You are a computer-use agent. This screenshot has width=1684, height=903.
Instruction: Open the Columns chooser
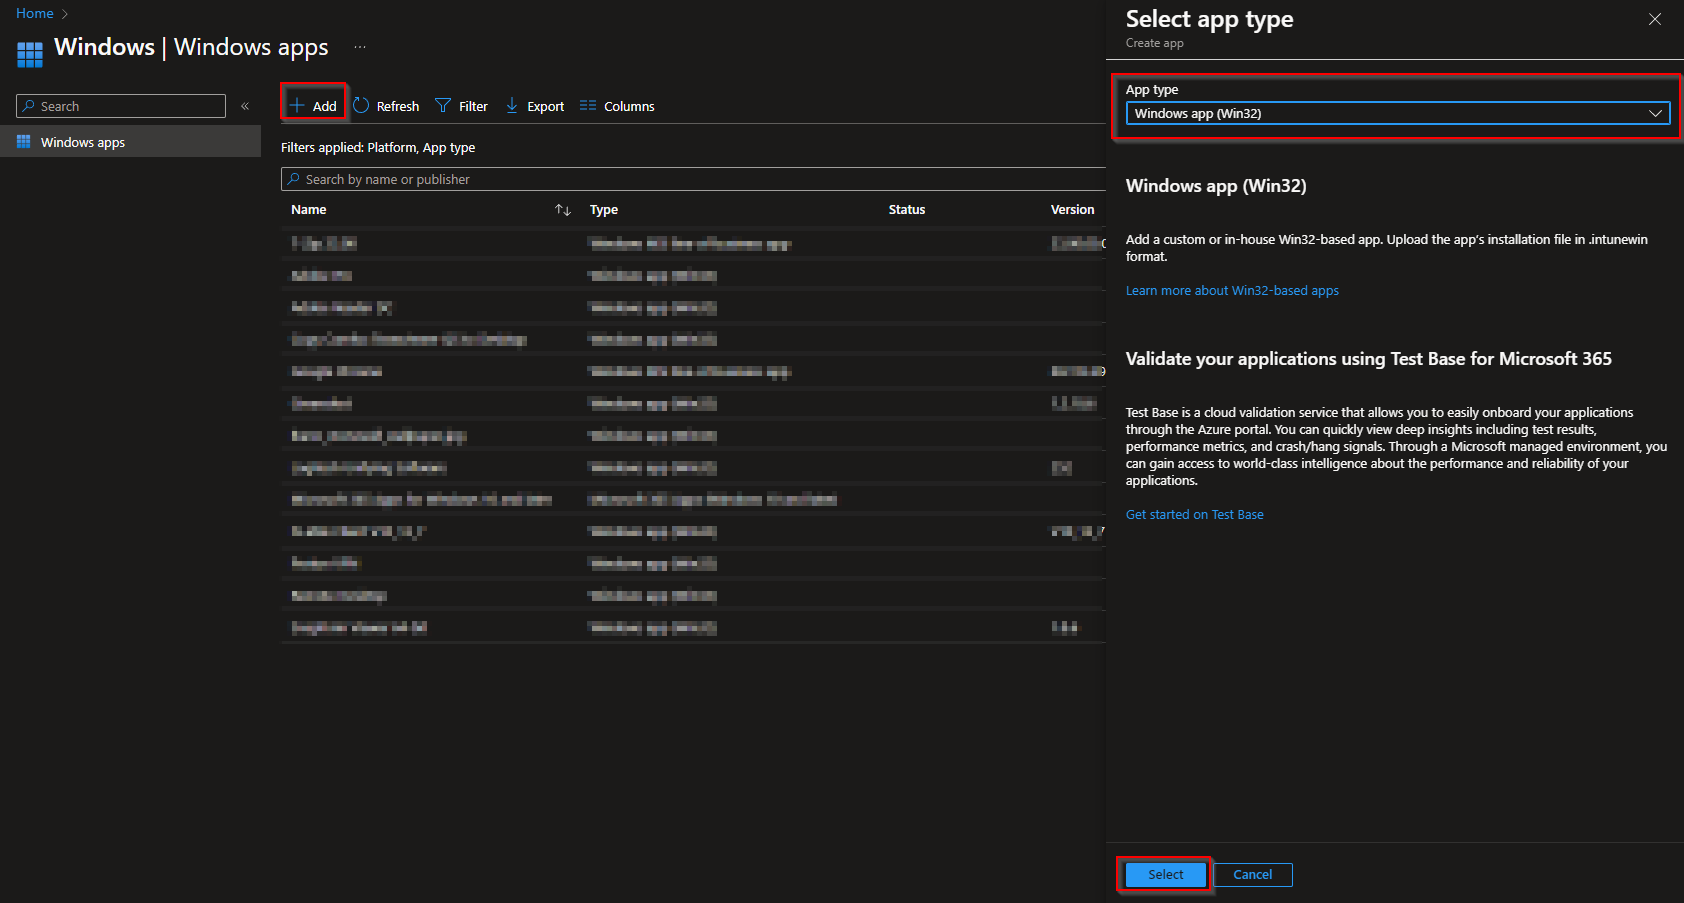tap(617, 105)
